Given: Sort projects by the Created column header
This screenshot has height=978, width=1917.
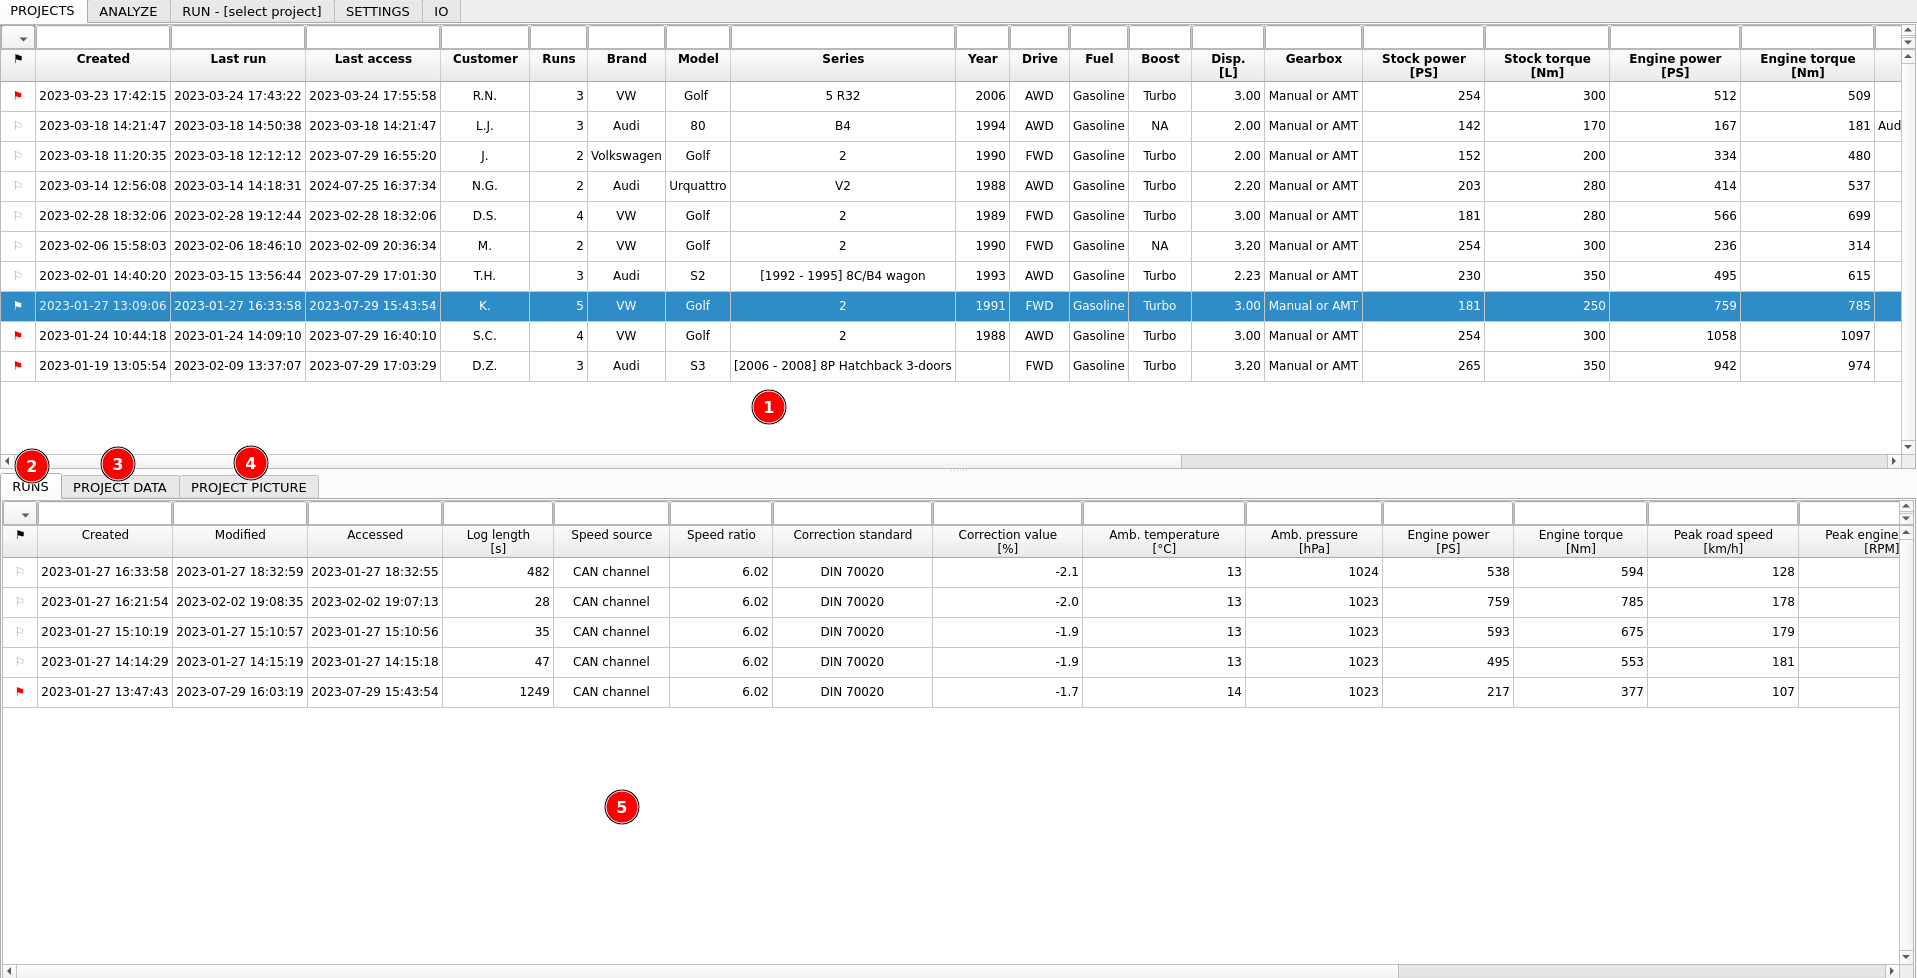Looking at the screenshot, I should coord(103,59).
